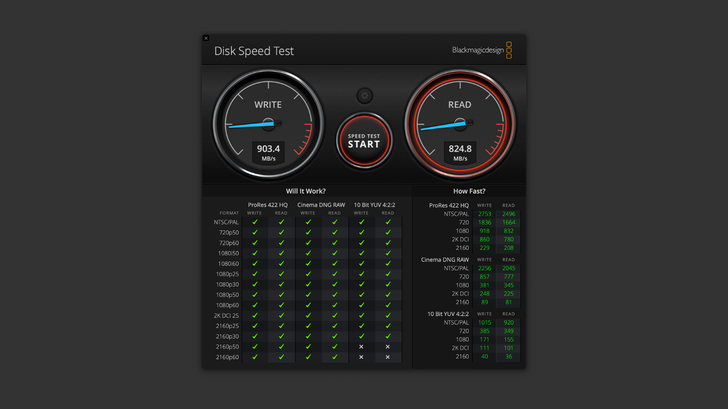Close the Disk Speed Test window
This screenshot has width=728, height=409.
[206, 38]
